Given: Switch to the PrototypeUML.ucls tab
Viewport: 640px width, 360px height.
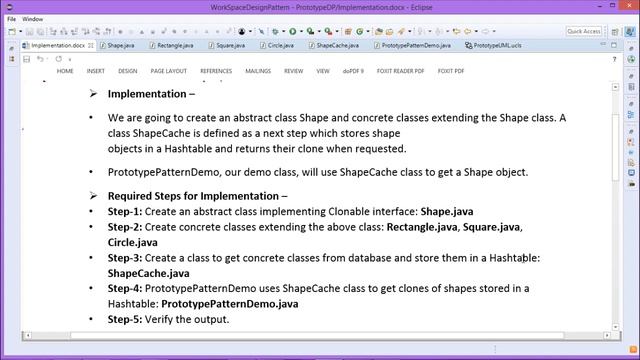Looking at the screenshot, I should 493,45.
